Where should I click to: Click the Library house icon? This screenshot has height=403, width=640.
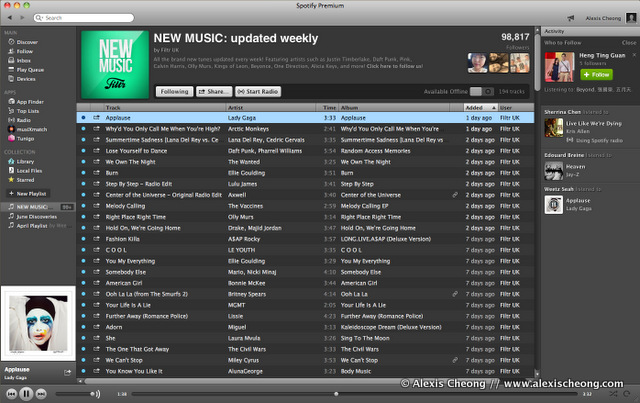click(x=11, y=161)
